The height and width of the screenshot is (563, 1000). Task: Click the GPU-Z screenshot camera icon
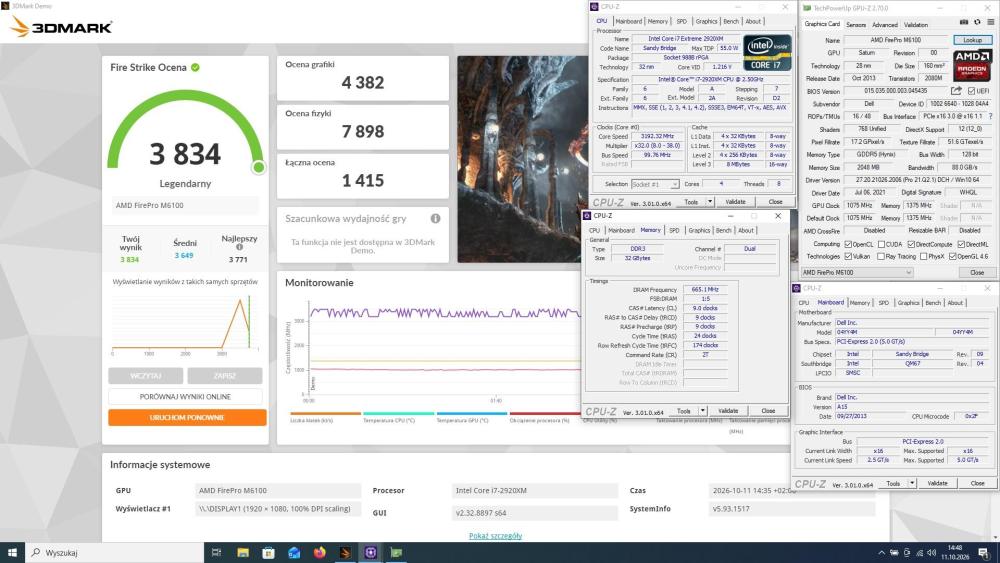pos(964,22)
